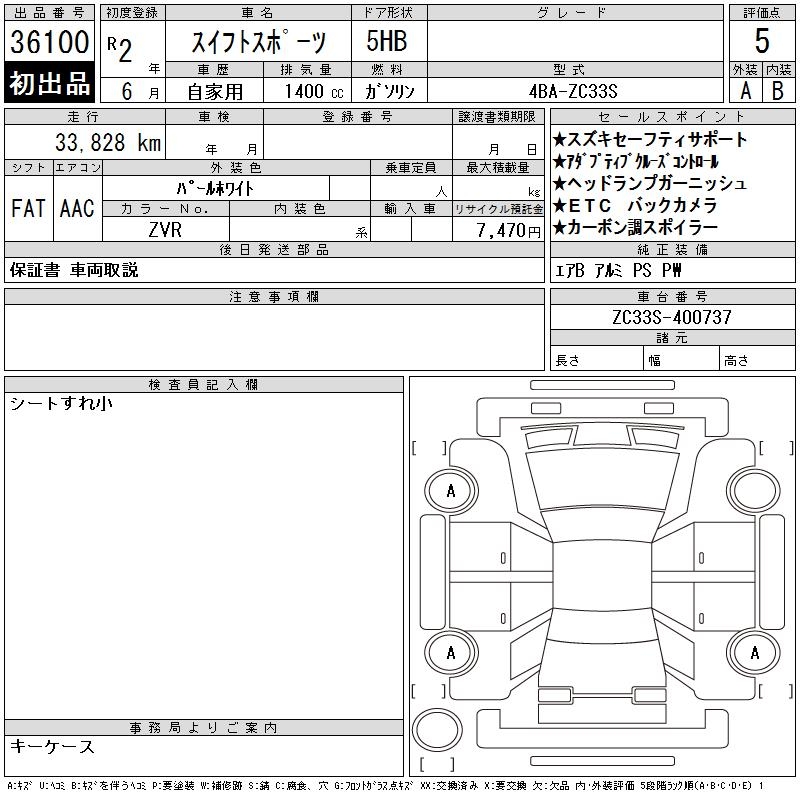The image size is (800, 800).
Task: Click shift type FAT
Action: coord(28,208)
